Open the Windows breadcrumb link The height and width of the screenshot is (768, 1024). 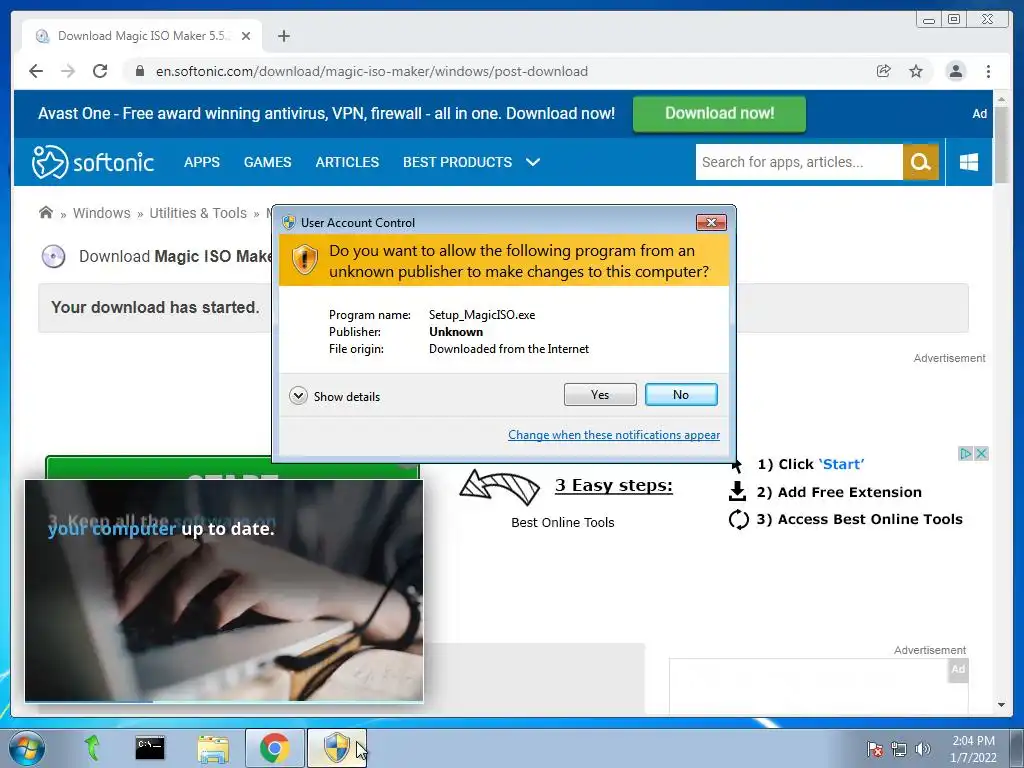[x=102, y=213]
